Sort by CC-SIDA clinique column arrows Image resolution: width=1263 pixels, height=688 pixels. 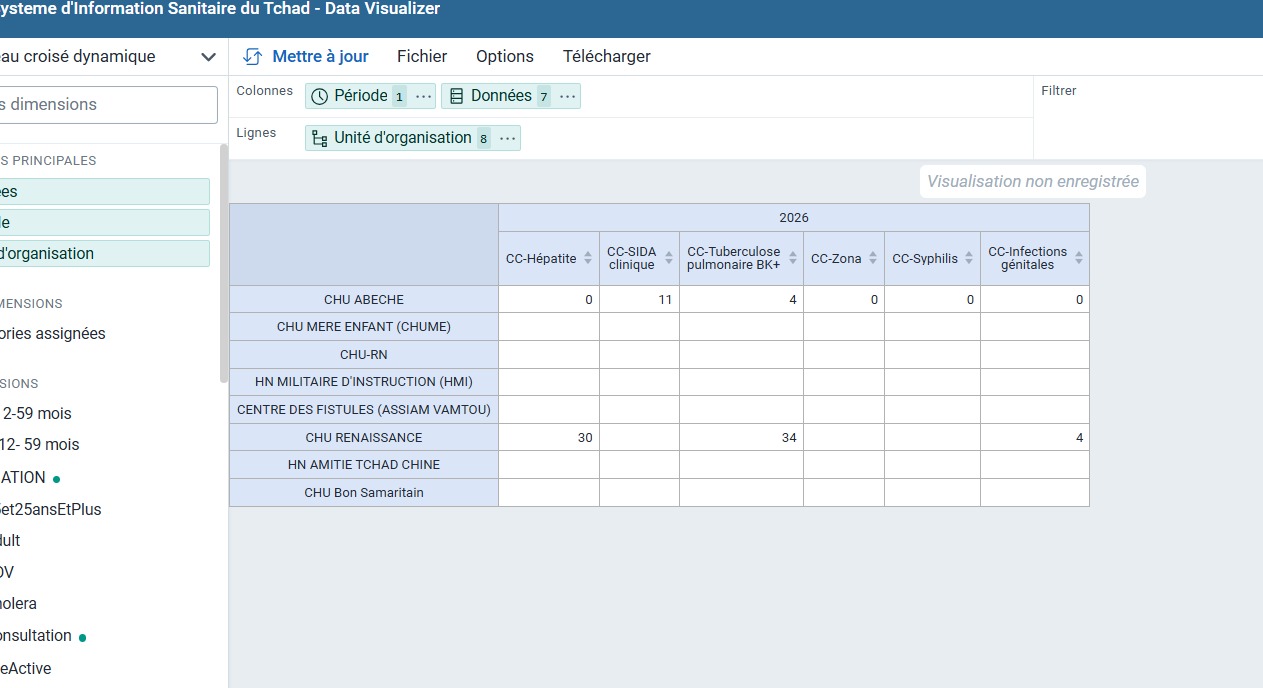pyautogui.click(x=668, y=259)
